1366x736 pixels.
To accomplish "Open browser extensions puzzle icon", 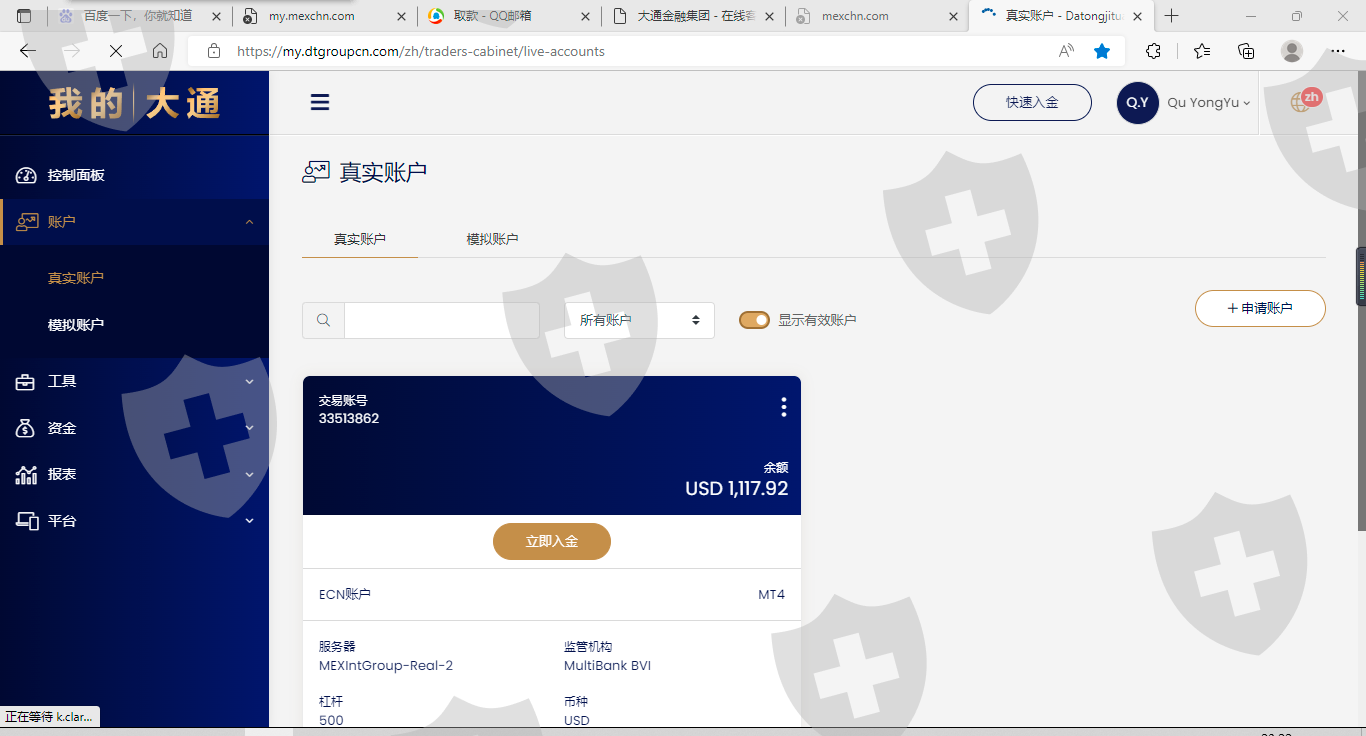I will click(1153, 51).
